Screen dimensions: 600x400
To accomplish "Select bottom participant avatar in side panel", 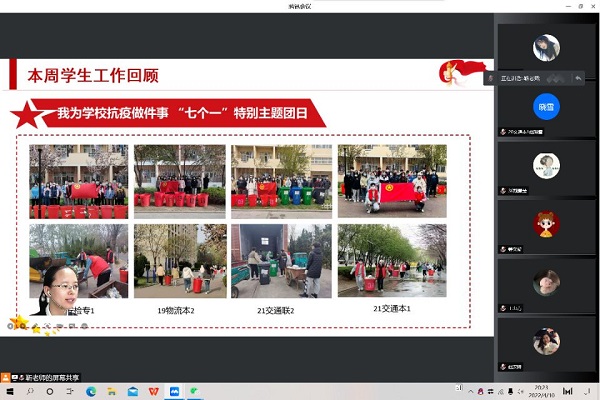I will tap(546, 341).
